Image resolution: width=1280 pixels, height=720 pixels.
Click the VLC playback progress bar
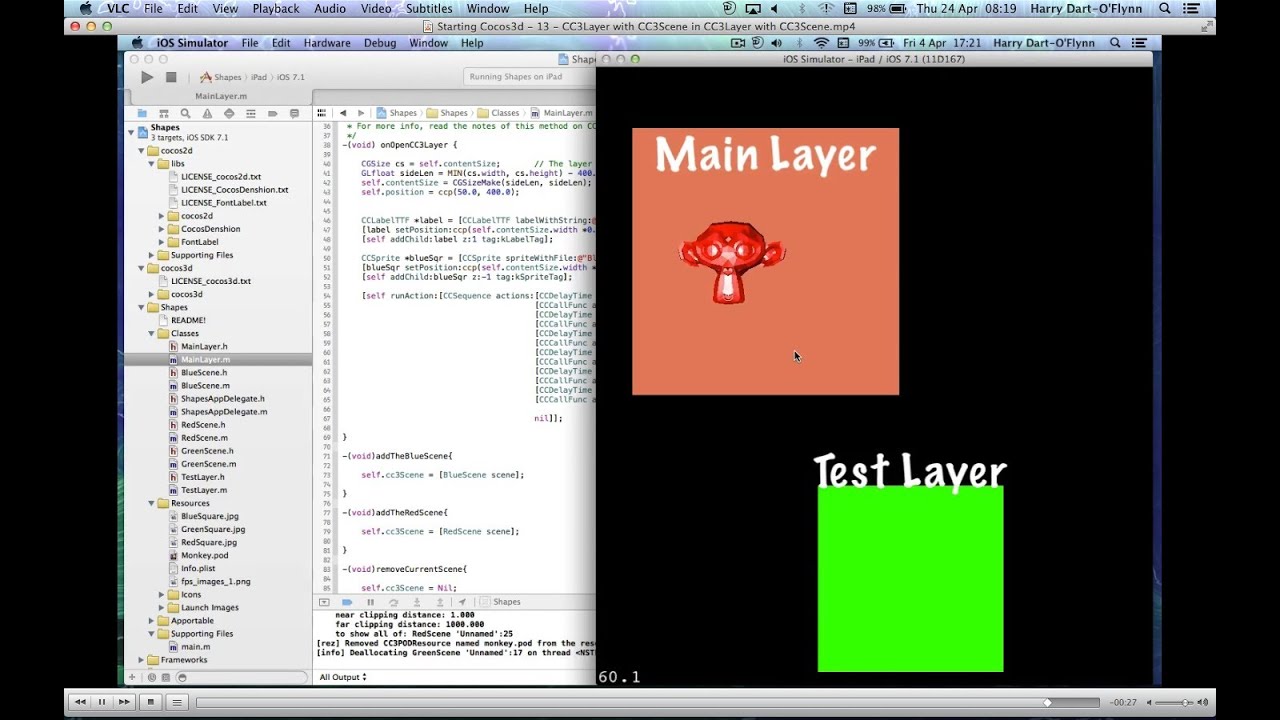pyautogui.click(x=647, y=703)
